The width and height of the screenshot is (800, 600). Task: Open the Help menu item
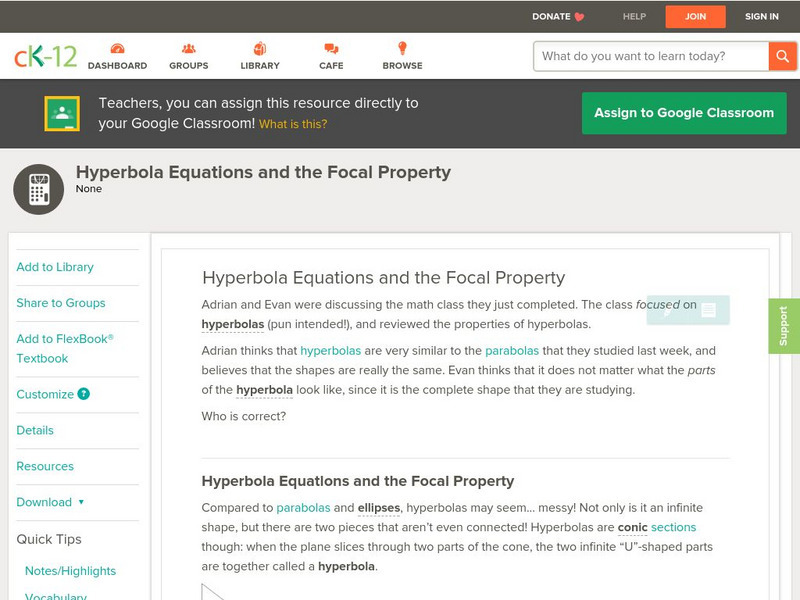point(634,16)
